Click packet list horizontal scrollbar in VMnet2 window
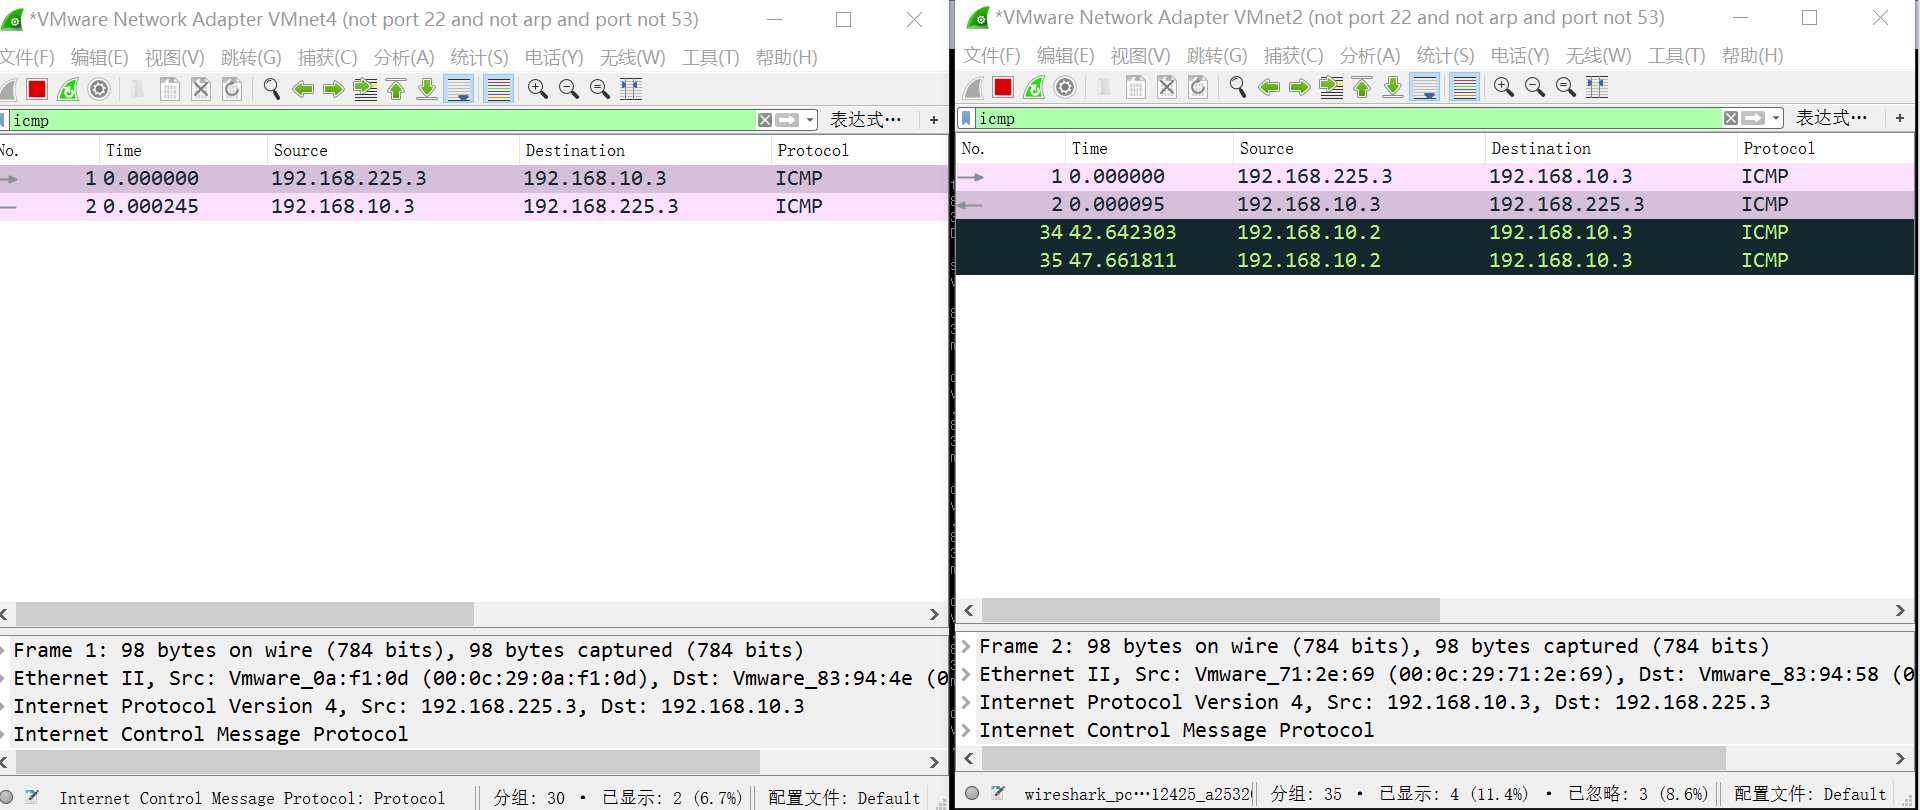 (x=1210, y=610)
